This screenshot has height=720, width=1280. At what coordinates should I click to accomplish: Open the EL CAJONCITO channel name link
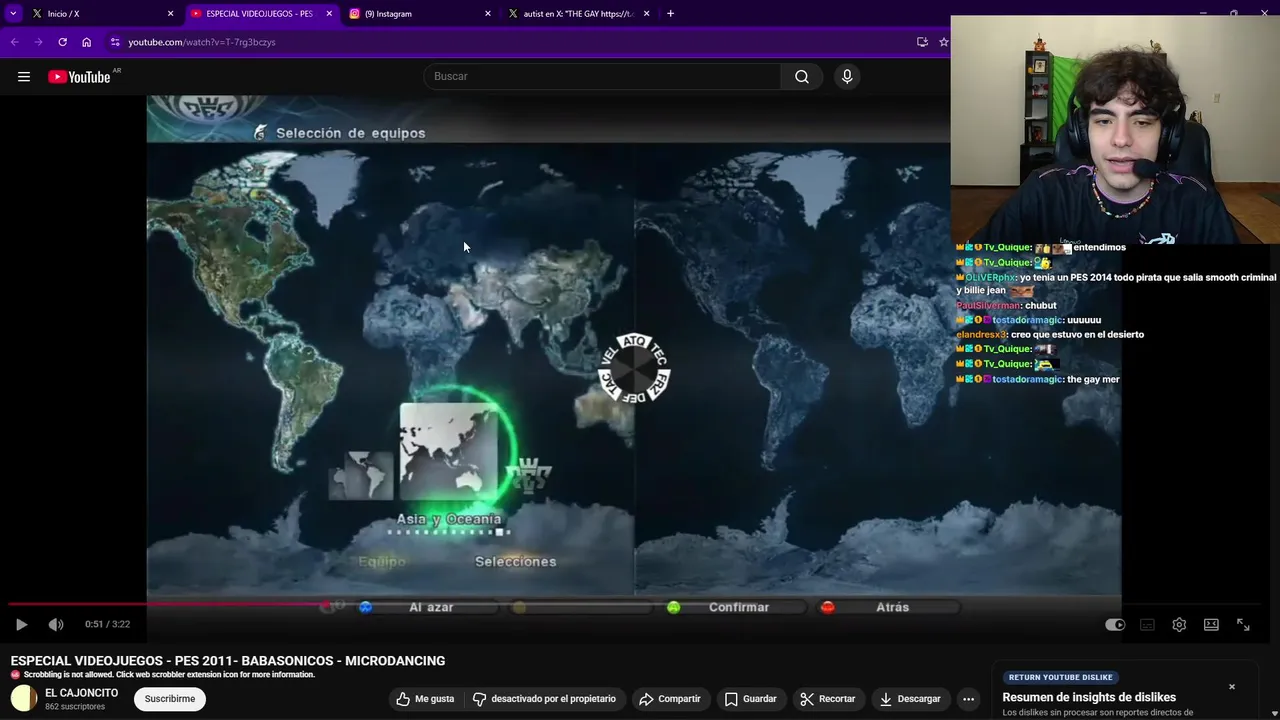pos(81,693)
